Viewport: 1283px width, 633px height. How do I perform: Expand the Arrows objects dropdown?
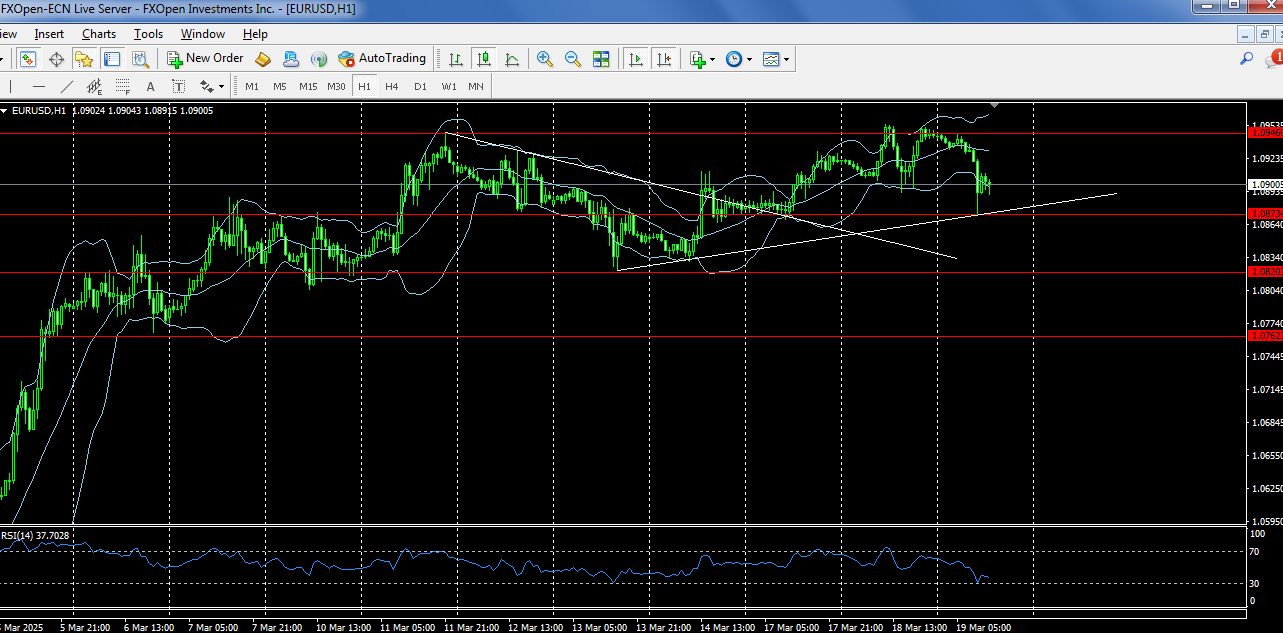(221, 87)
